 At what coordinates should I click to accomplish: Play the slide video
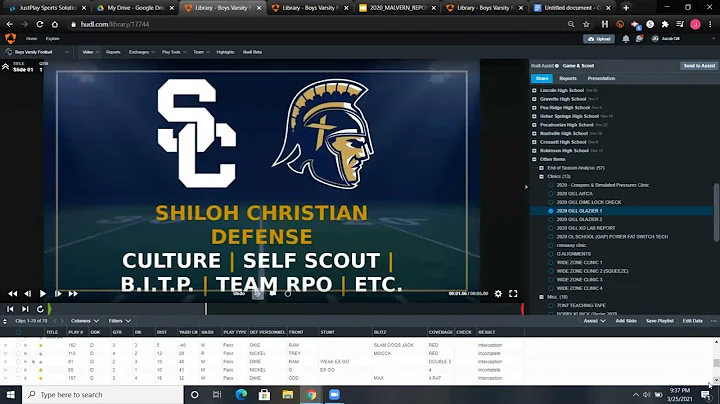pyautogui.click(x=42, y=294)
